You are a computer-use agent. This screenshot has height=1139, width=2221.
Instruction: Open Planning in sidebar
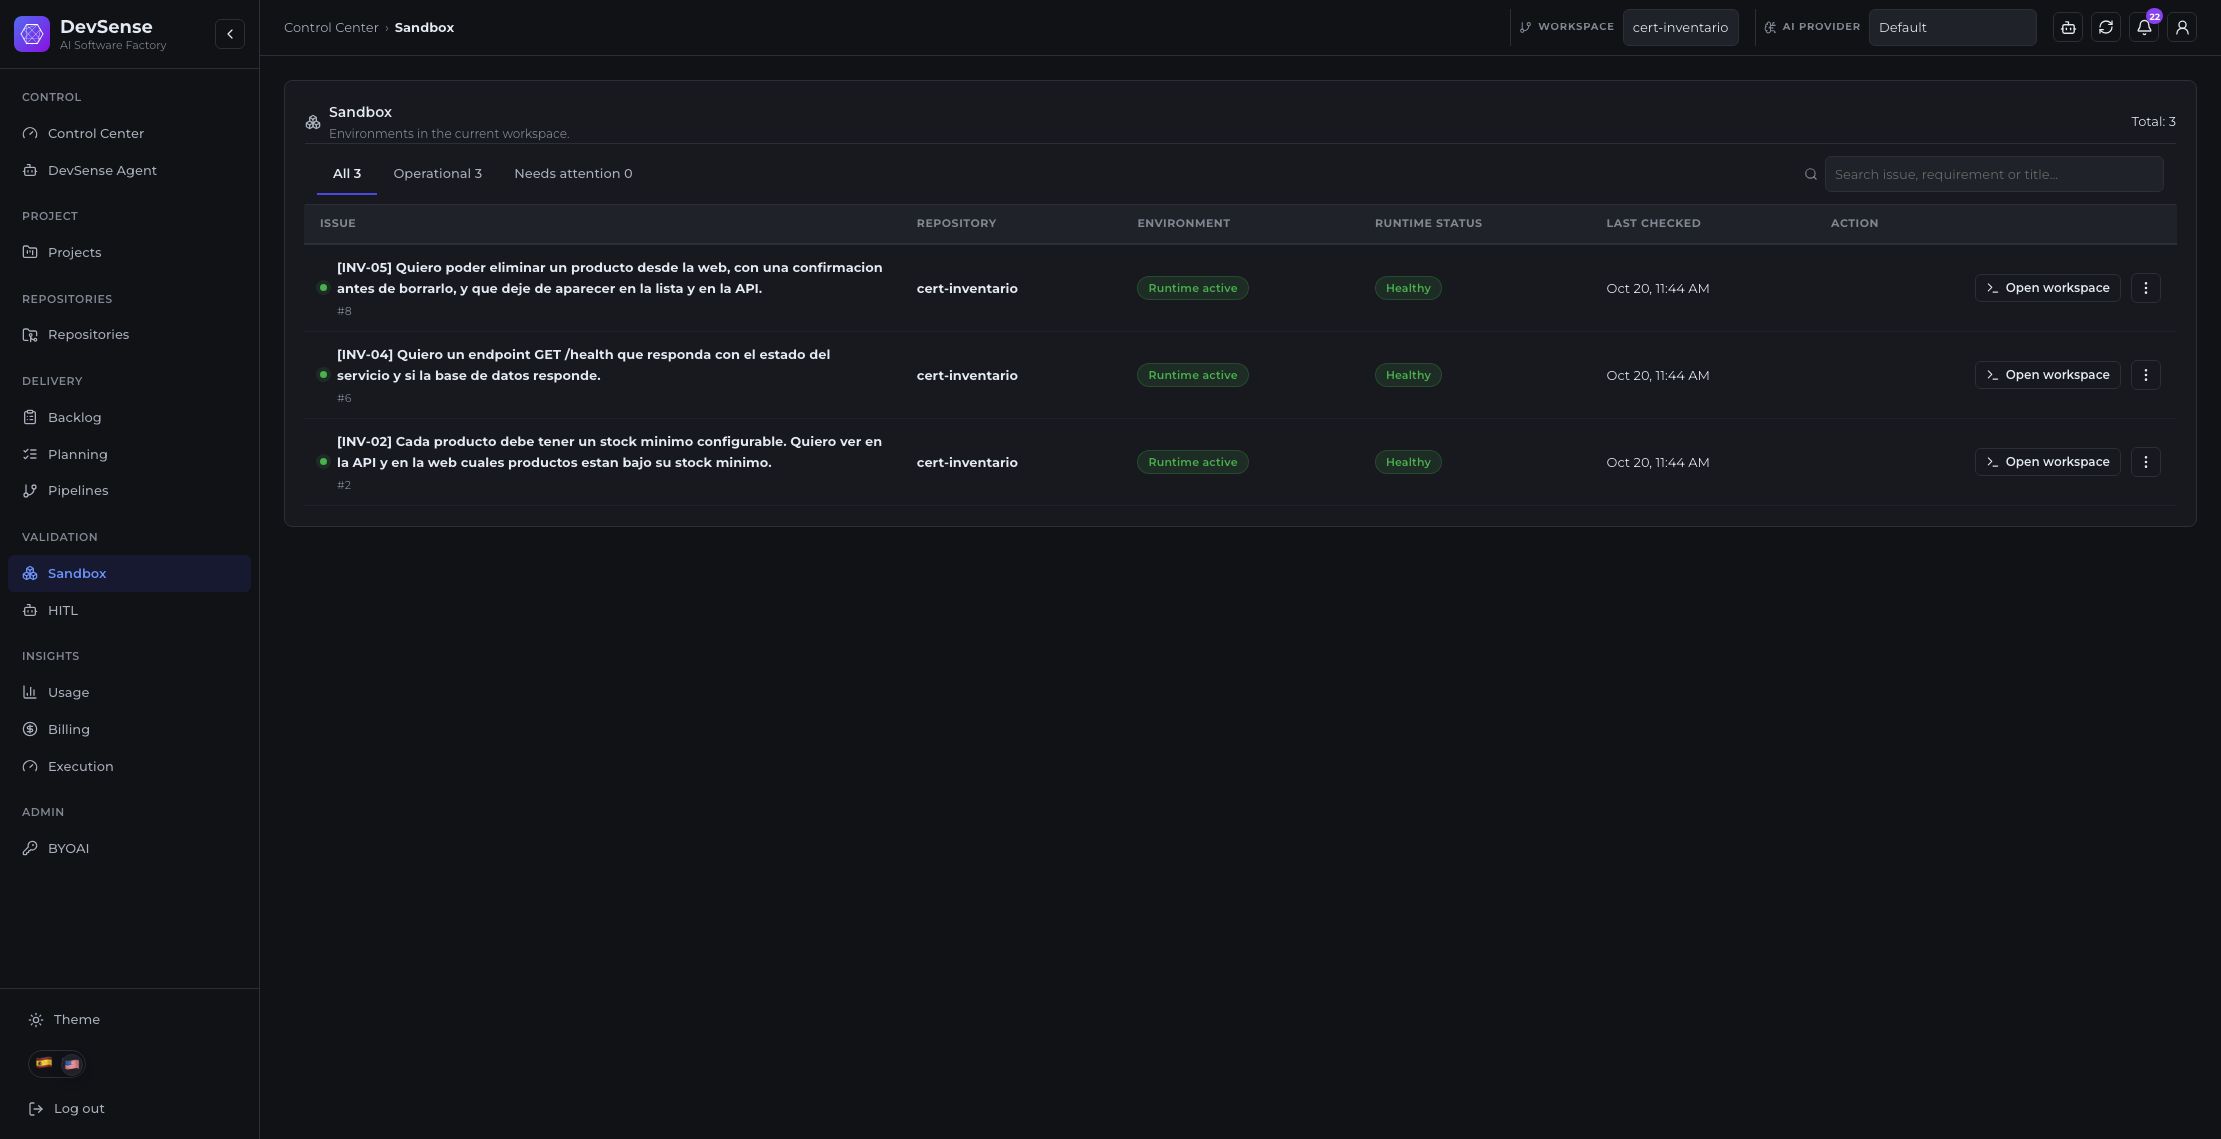129,455
